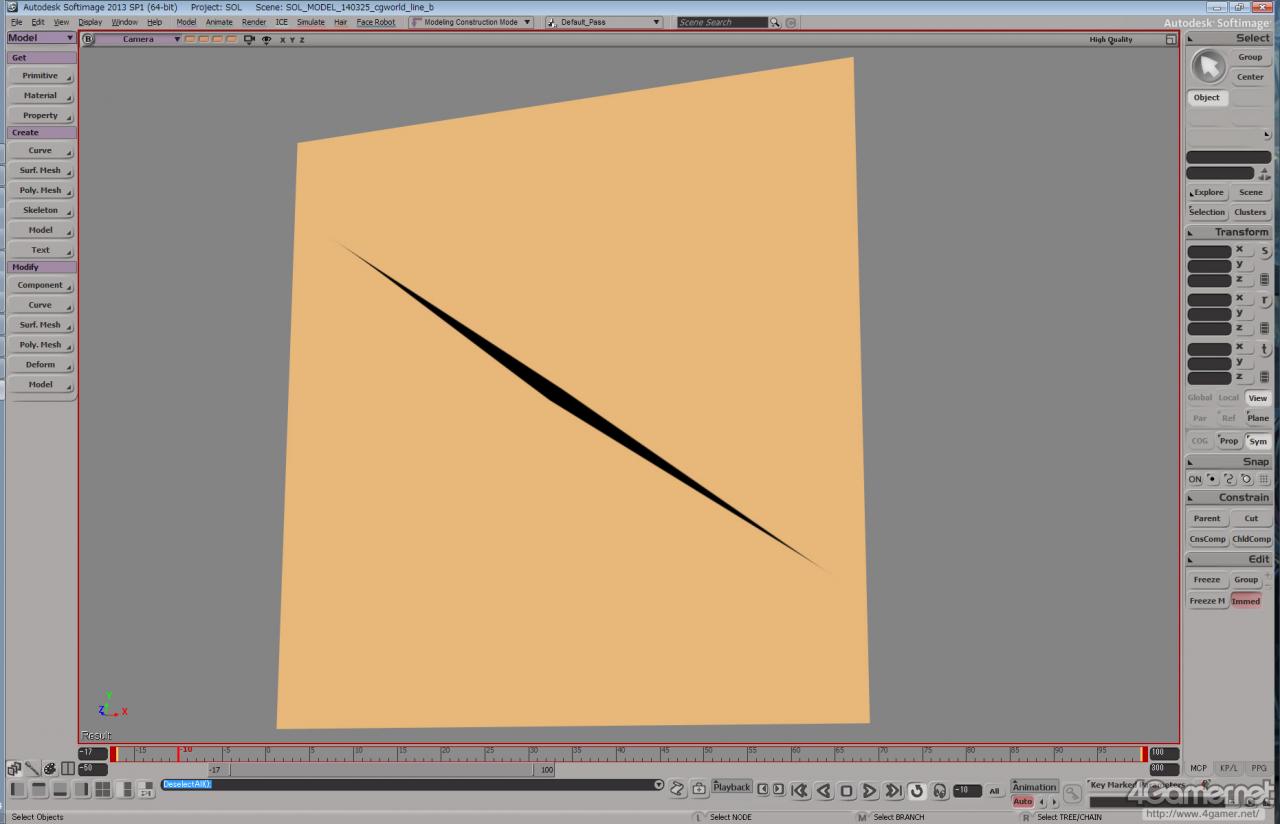Open the camera view icon in viewport bar

(250, 39)
